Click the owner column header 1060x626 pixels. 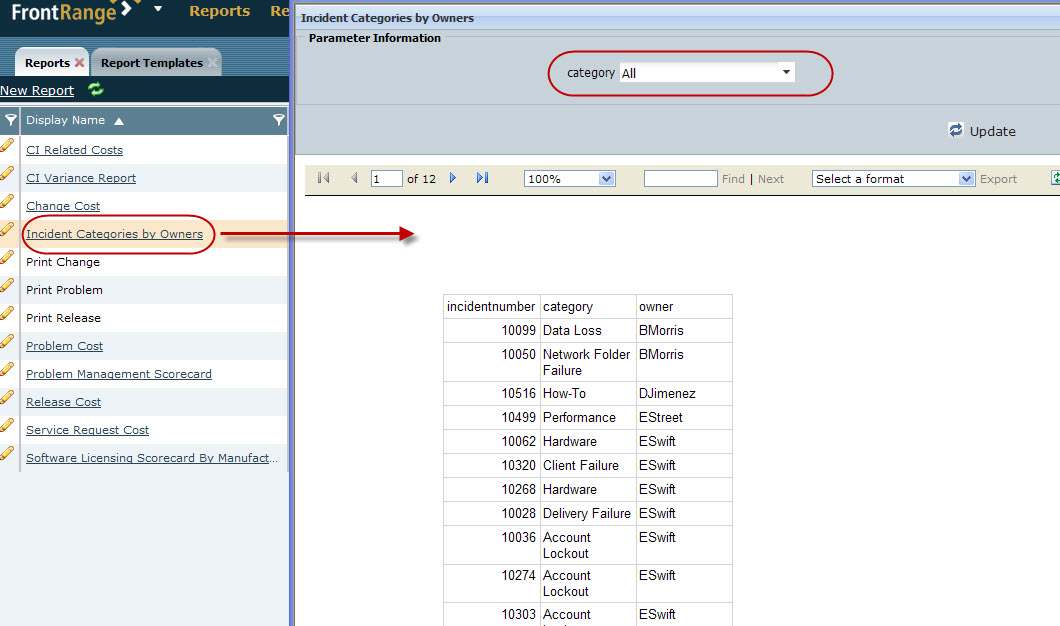click(684, 307)
